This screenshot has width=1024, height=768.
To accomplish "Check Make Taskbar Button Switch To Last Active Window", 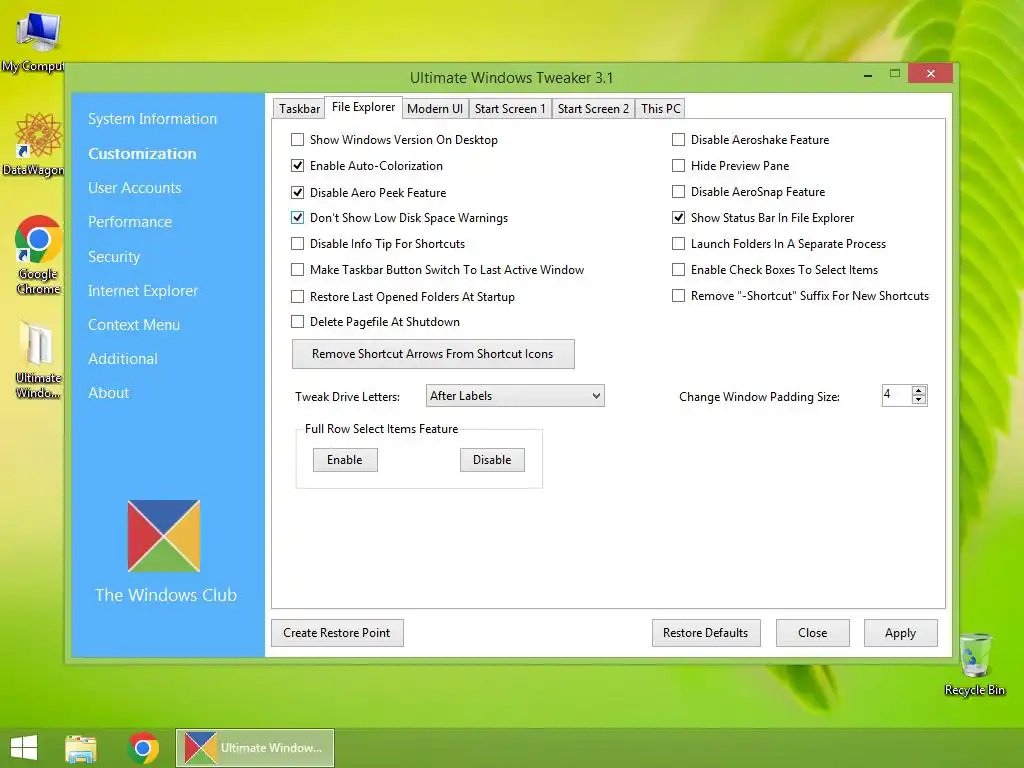I will point(297,270).
